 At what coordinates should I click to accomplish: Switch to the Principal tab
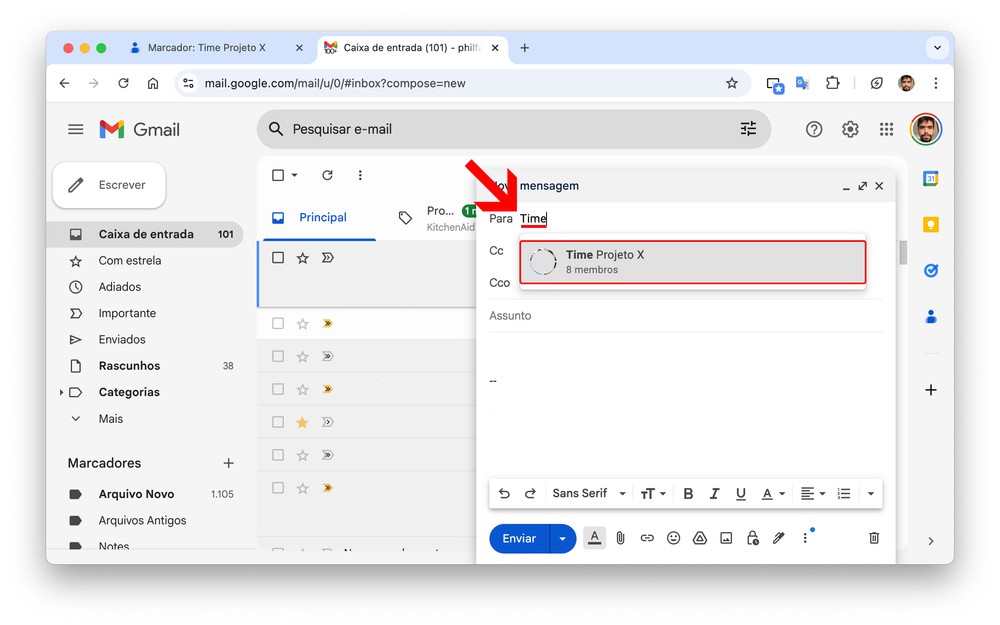322,217
